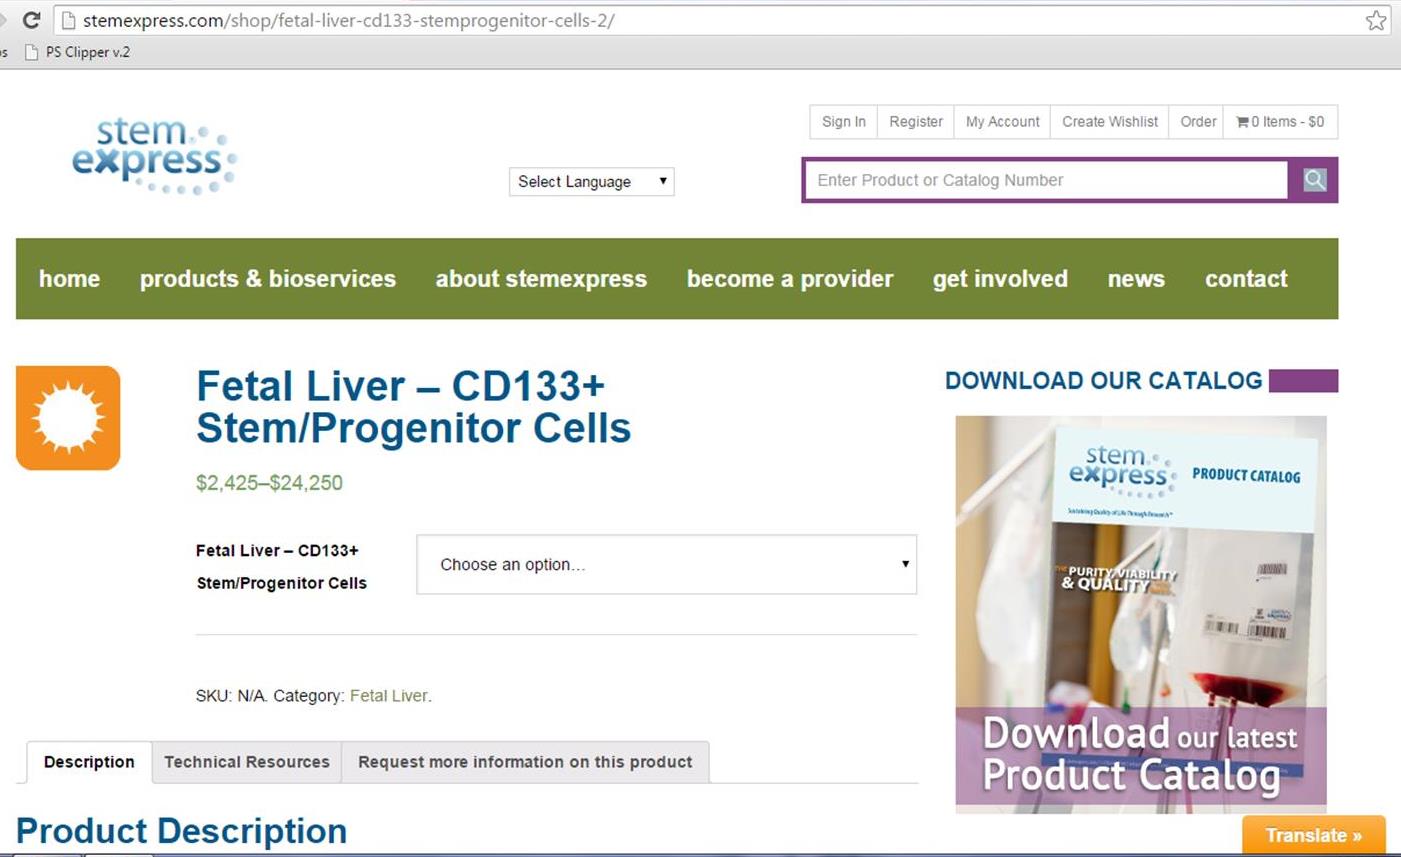Follow the Fetal Liver category link
The image size is (1401, 857).
[x=388, y=696]
